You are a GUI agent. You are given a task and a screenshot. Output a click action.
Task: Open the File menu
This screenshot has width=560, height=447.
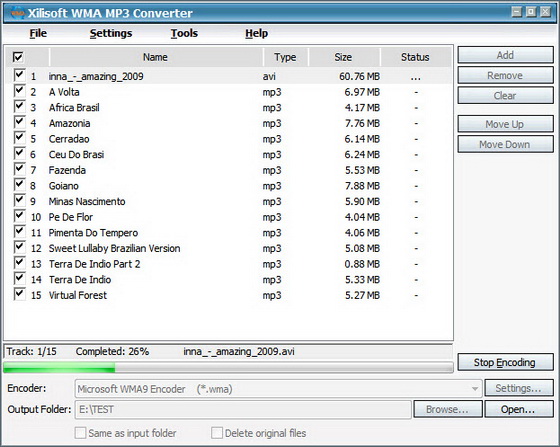(x=38, y=33)
